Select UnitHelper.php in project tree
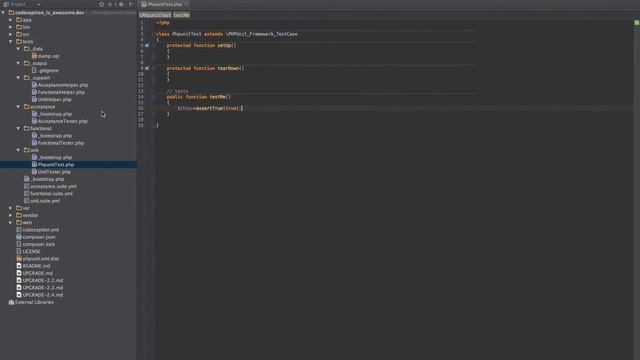 click(54, 99)
